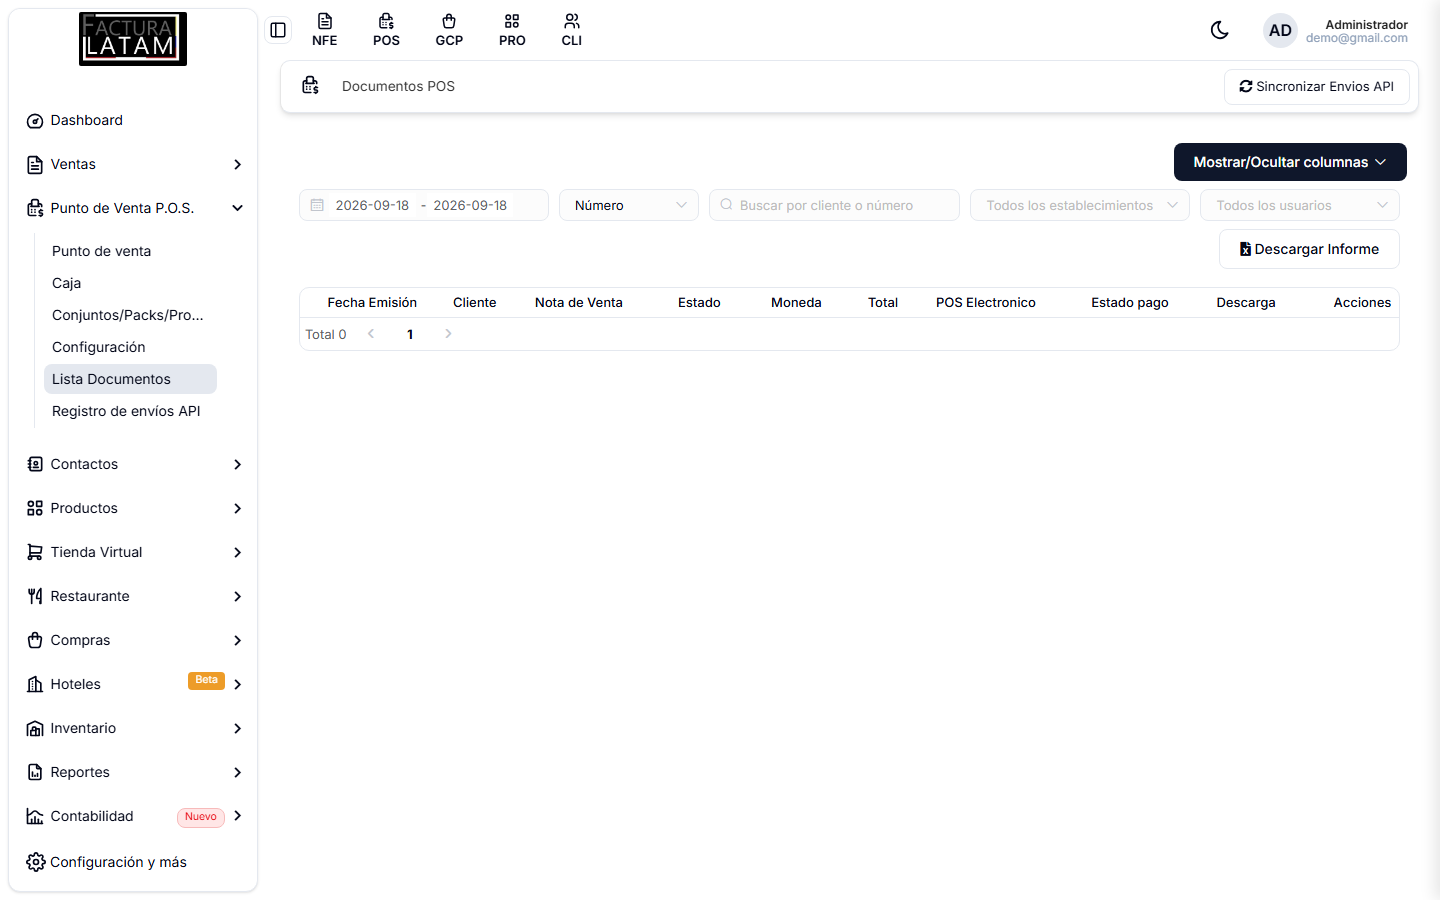Image resolution: width=1440 pixels, height=900 pixels.
Task: Focus the Buscar por cliente o número field
Action: pyautogui.click(x=834, y=205)
